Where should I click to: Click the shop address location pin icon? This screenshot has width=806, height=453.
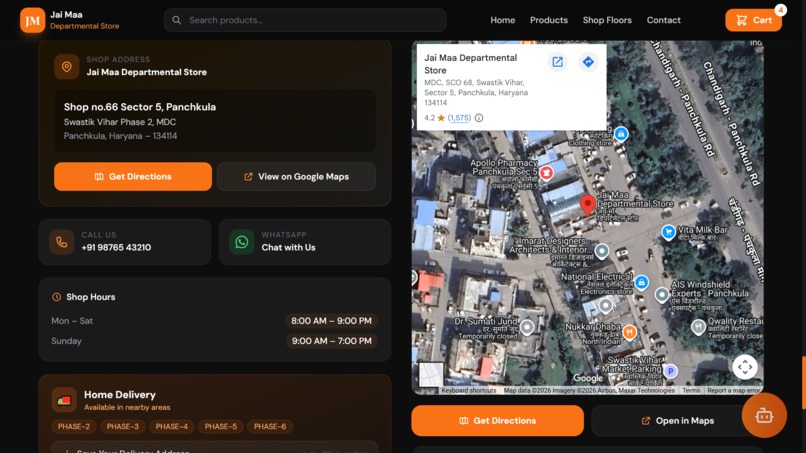66,66
